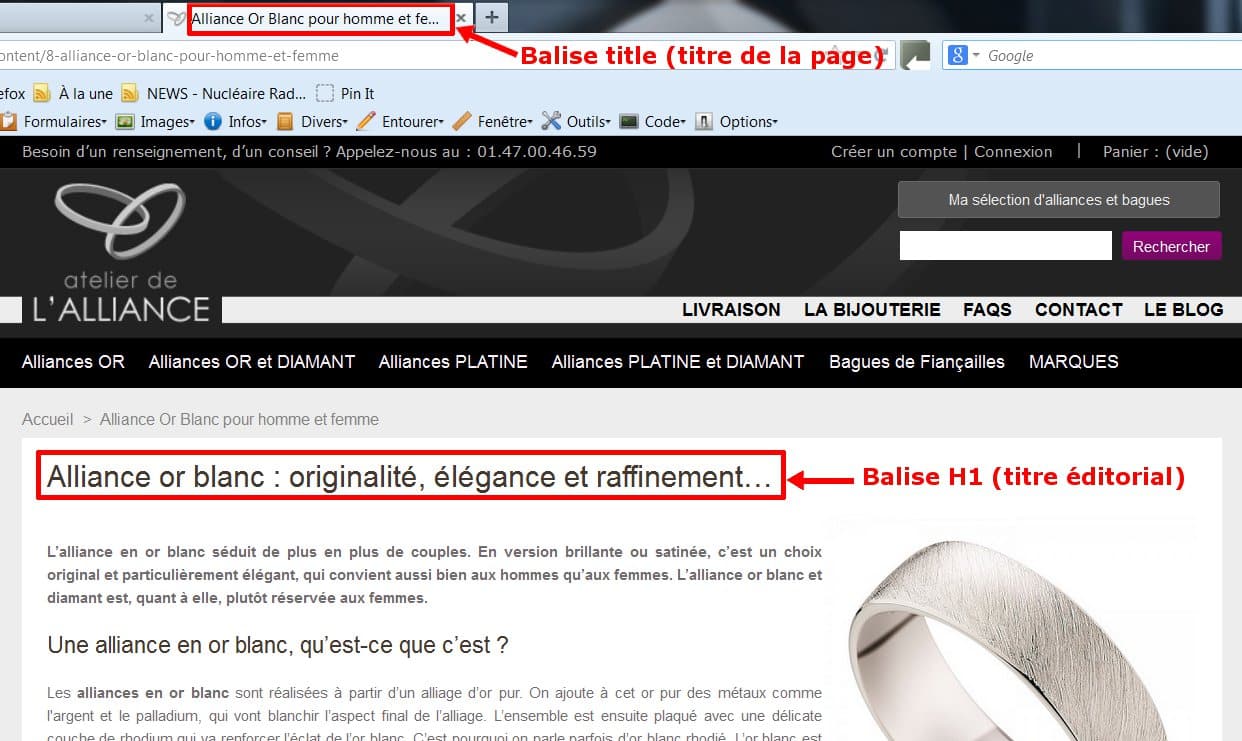Click Ma sélection d'alliances et bagues button
Viewport: 1242px width, 741px height.
click(1058, 200)
